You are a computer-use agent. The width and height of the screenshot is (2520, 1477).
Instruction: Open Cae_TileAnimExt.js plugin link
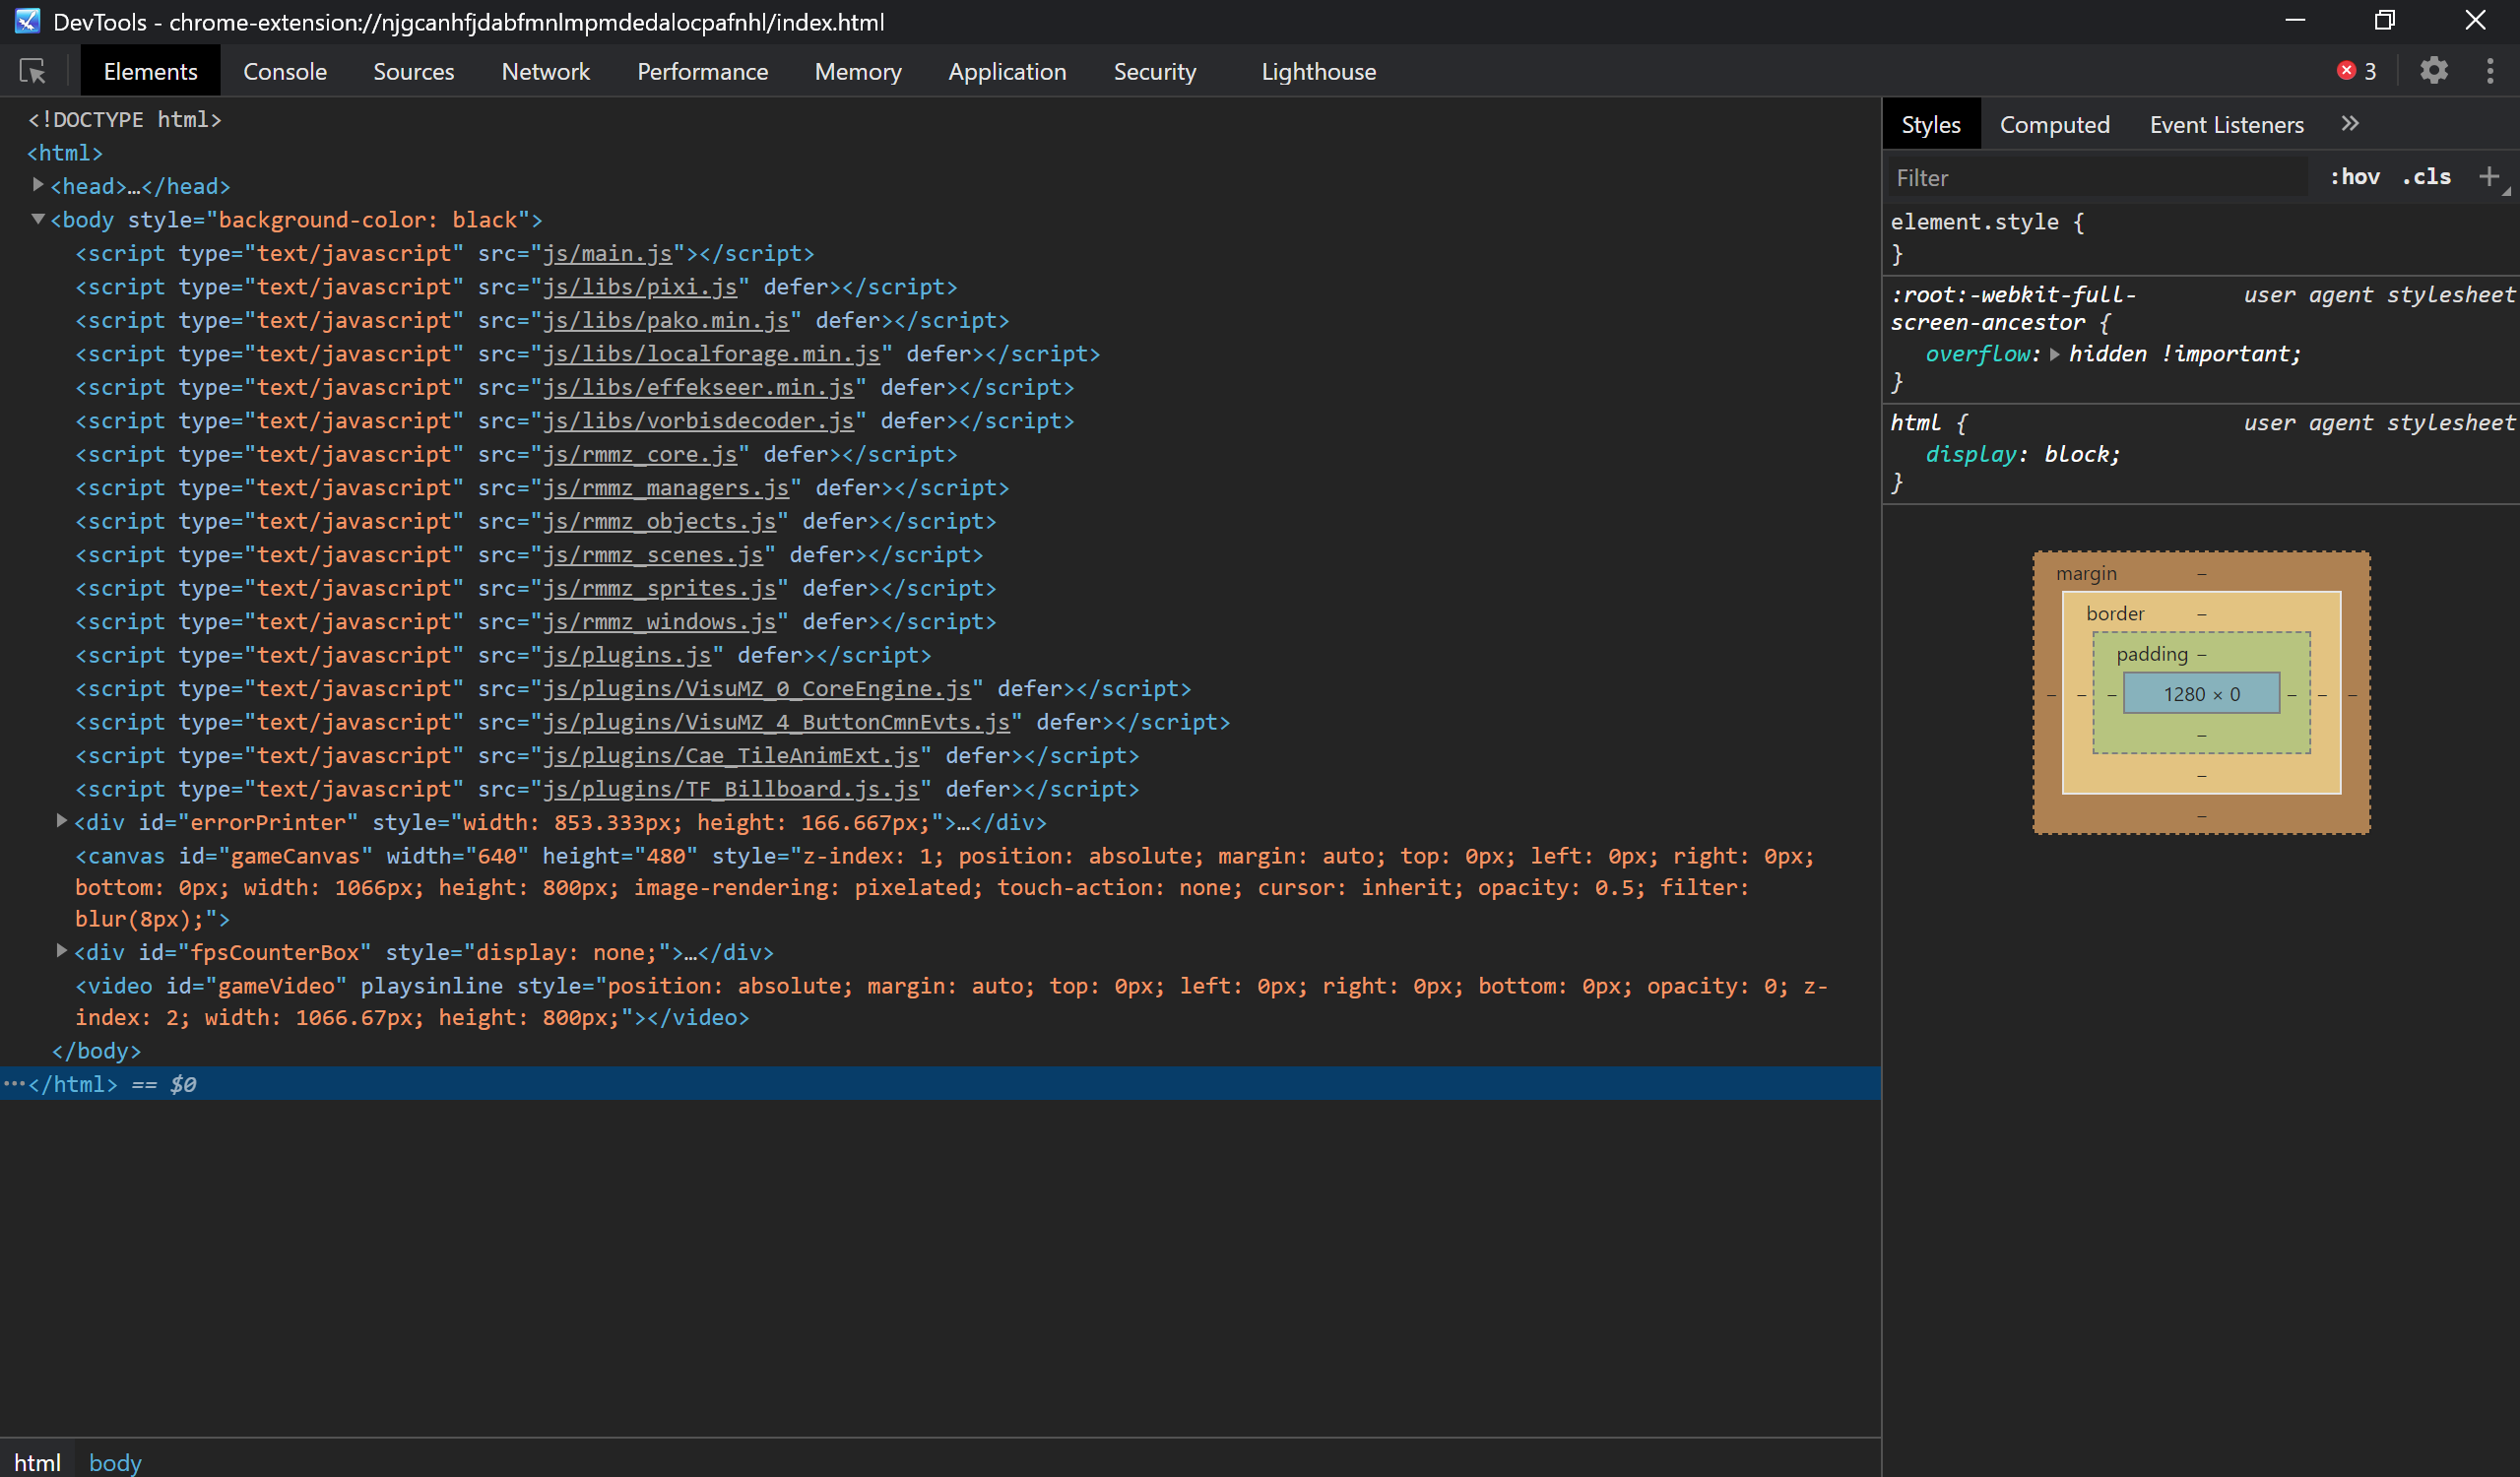[x=731, y=756]
